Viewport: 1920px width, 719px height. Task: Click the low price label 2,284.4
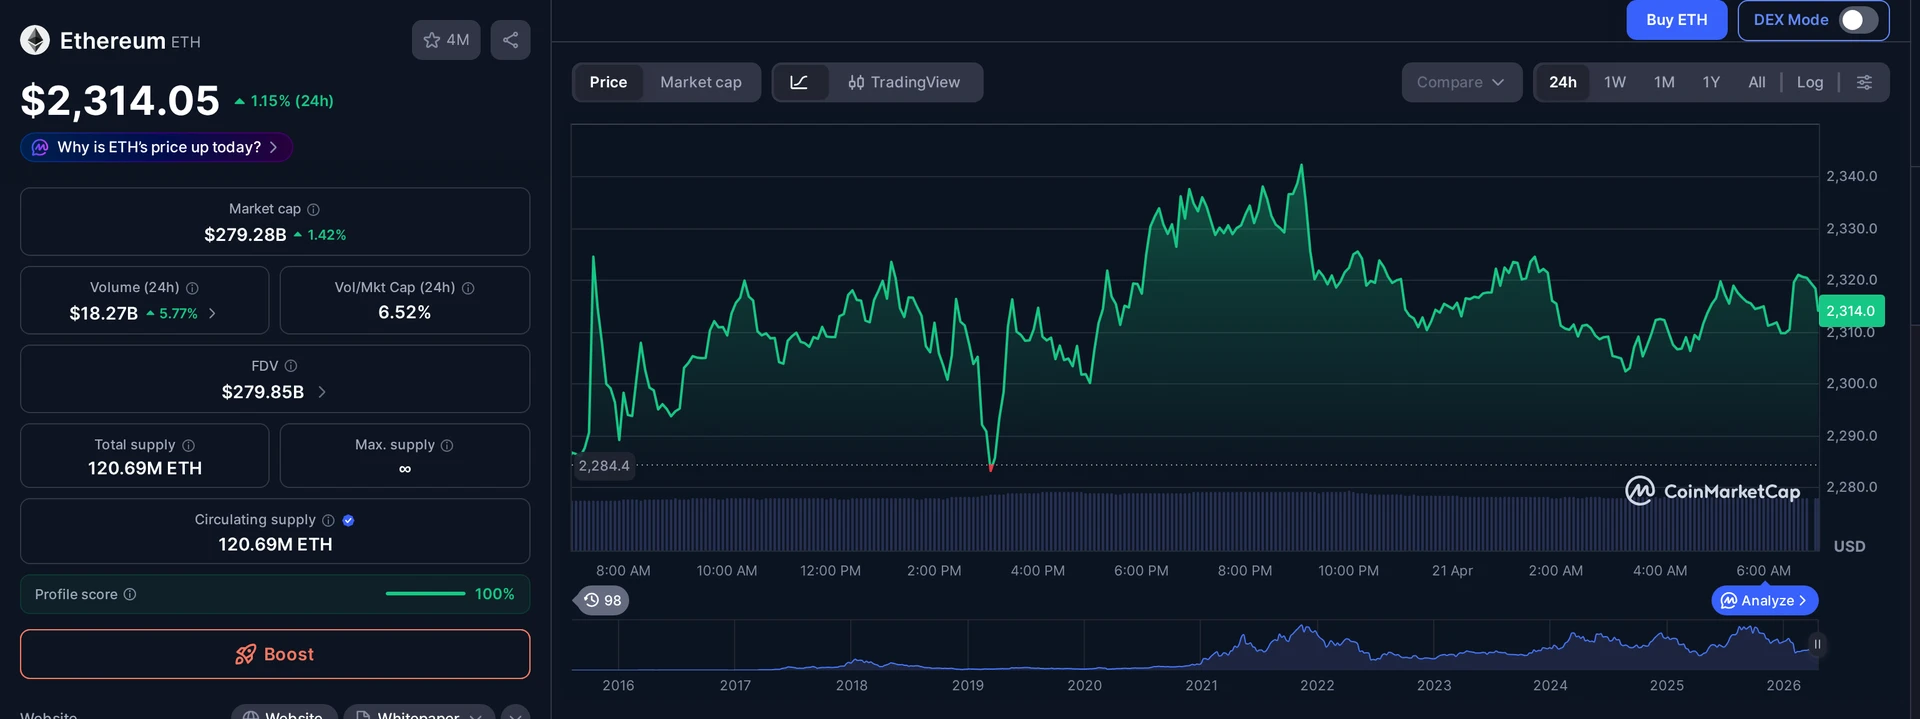[x=603, y=466]
